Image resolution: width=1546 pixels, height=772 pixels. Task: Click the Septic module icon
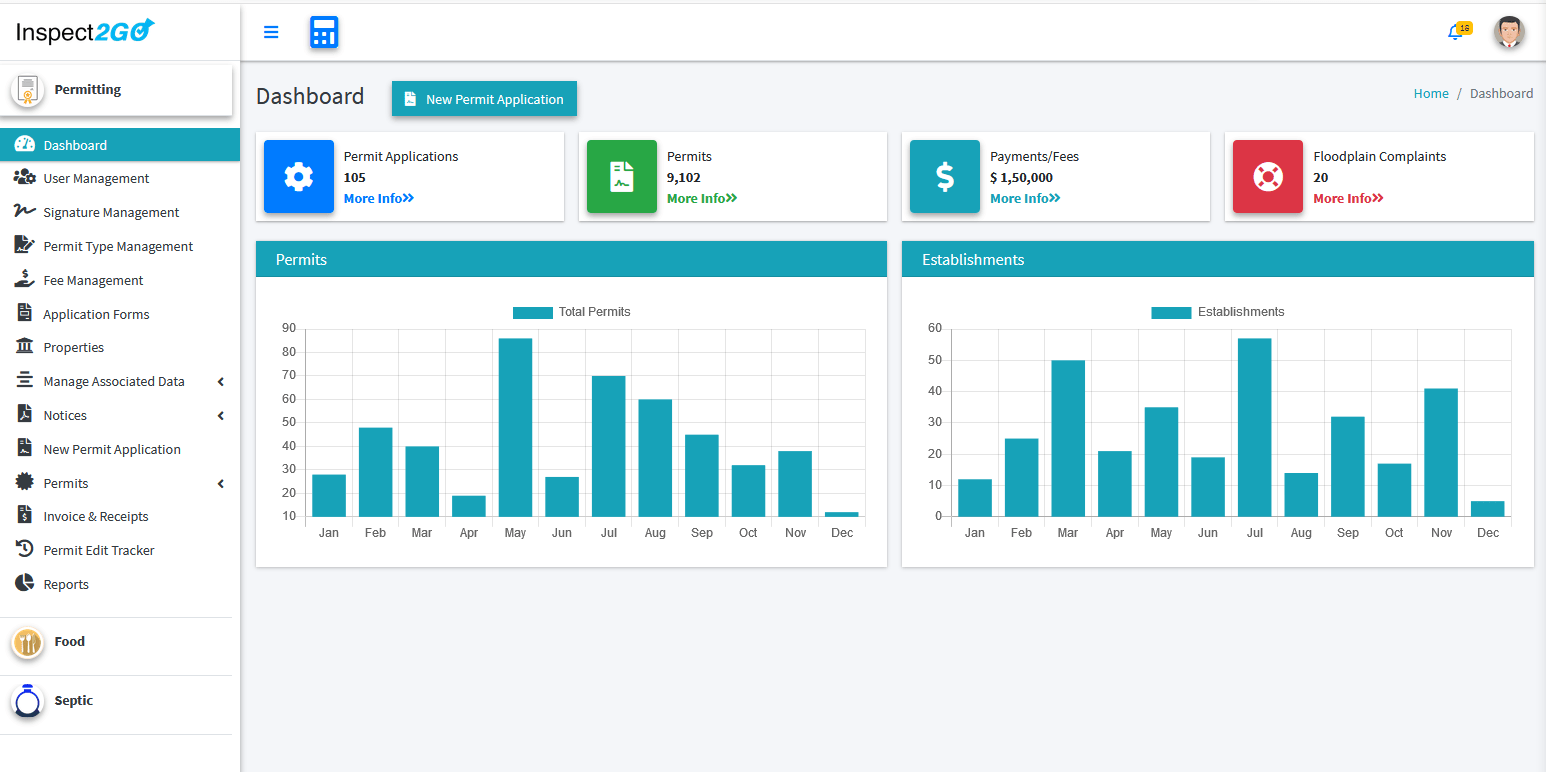coord(28,701)
